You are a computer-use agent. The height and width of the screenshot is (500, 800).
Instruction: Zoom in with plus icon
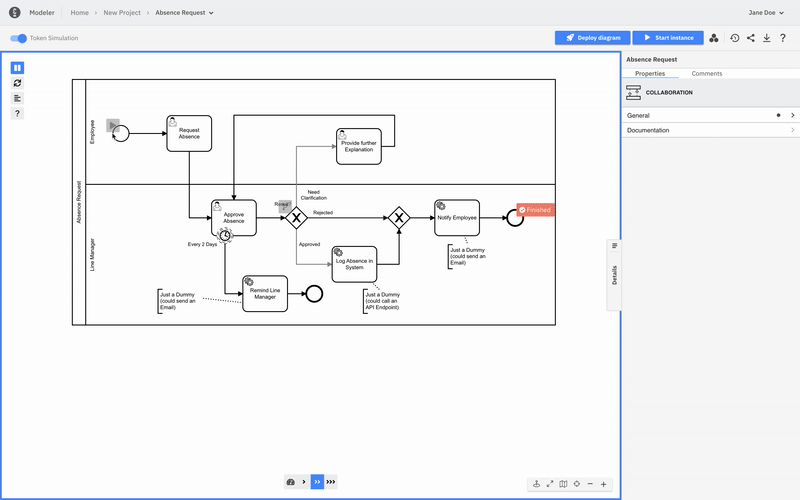coord(603,484)
